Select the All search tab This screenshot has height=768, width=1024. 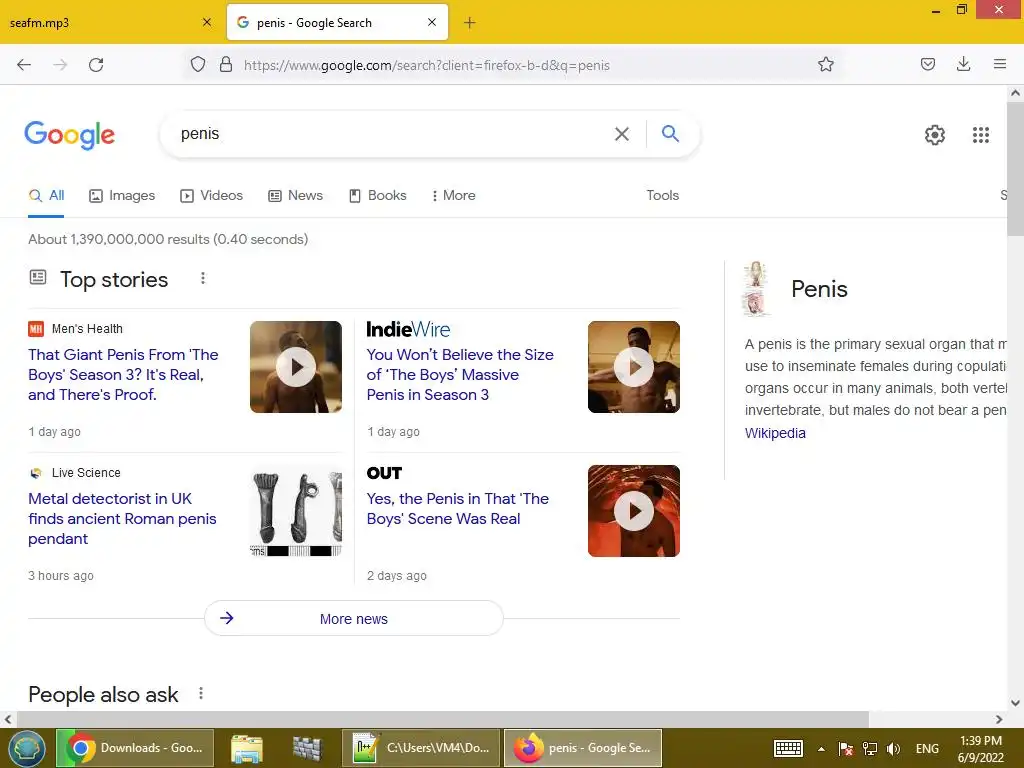(x=46, y=195)
